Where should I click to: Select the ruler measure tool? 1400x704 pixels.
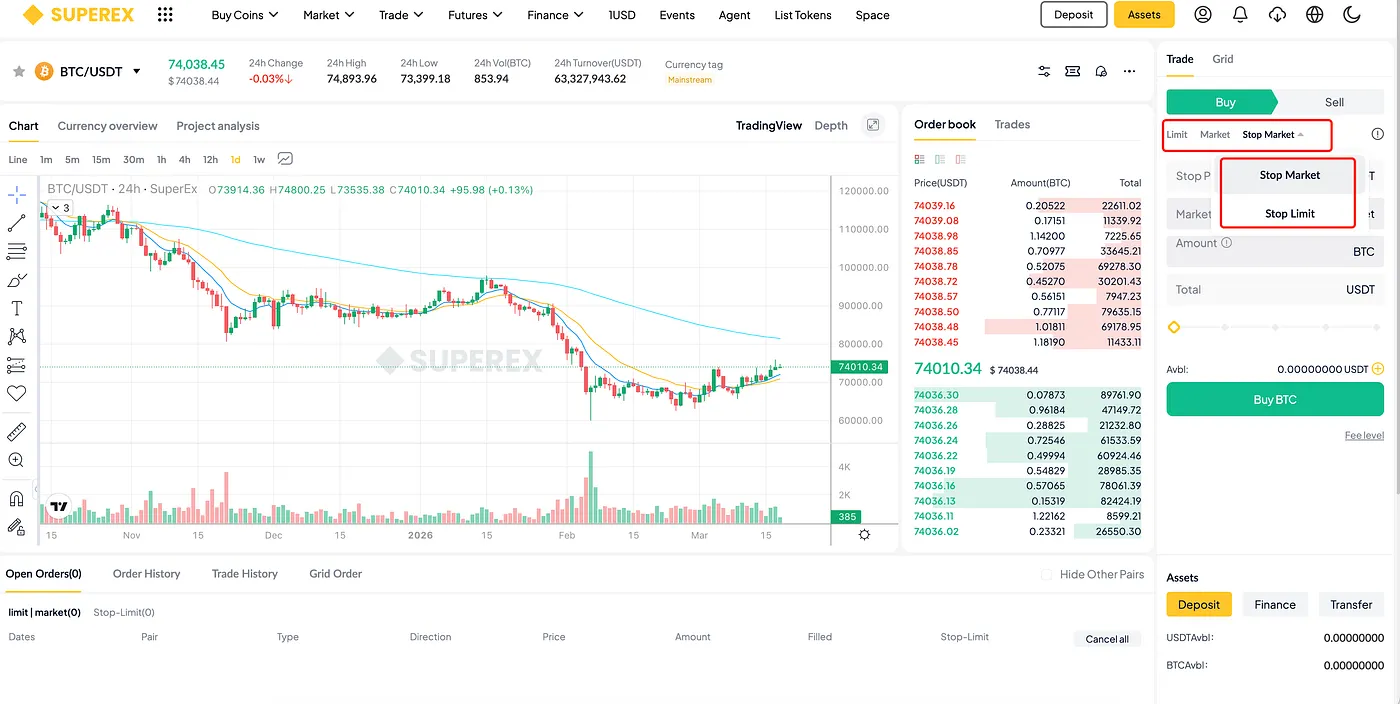(x=16, y=432)
